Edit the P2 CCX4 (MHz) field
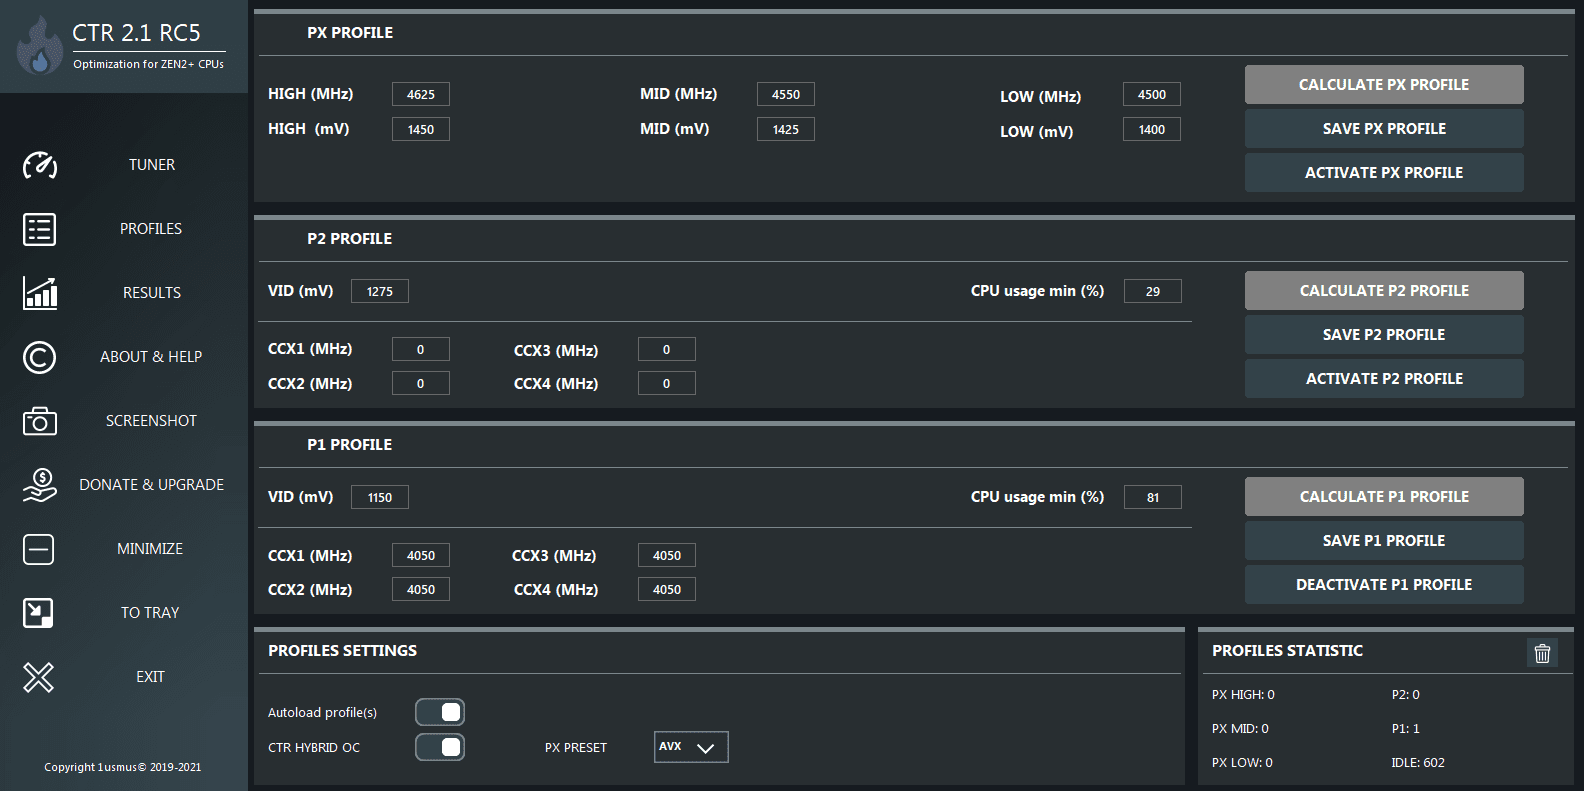Viewport: 1584px width, 791px height. click(667, 383)
